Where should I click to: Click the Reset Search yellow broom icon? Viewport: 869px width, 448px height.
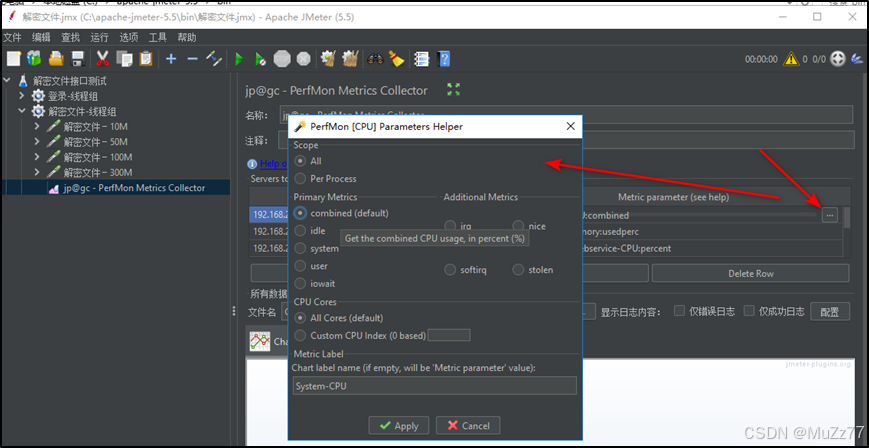pos(397,59)
